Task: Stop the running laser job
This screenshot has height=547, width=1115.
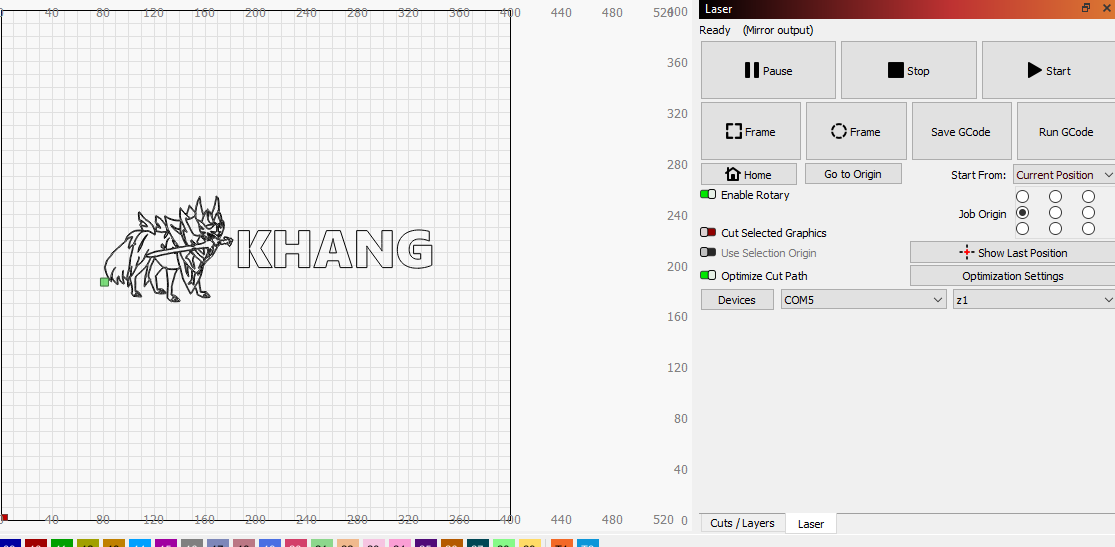Action: click(x=908, y=70)
